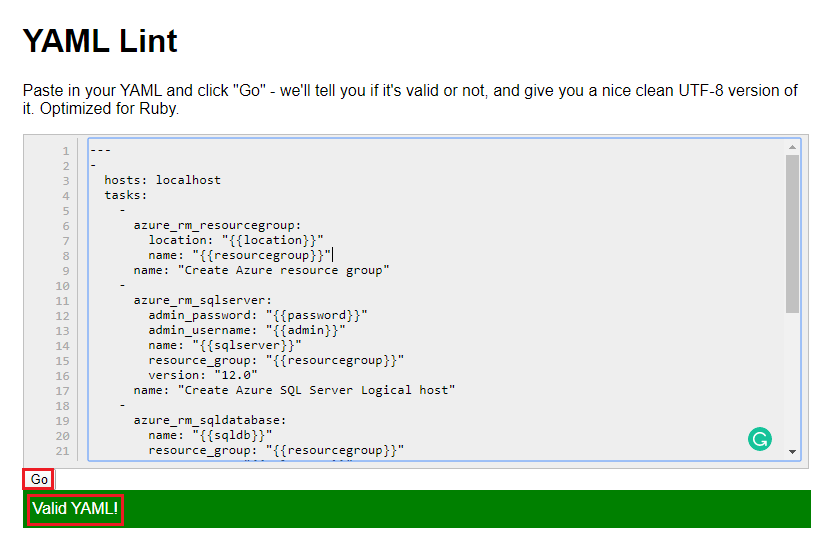This screenshot has height=538, width=824.
Task: Click the "Create Azure SQL Server Logical host" line
Action: [x=294, y=390]
